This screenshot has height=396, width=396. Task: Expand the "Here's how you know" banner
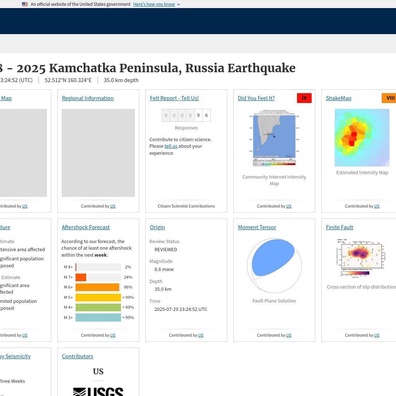point(154,4)
